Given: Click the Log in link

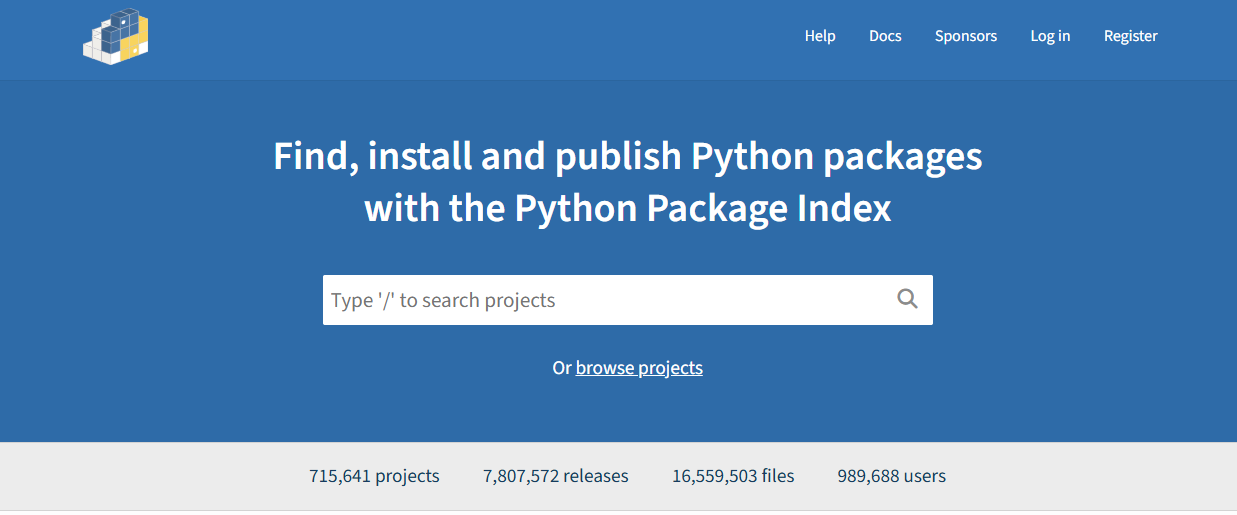Looking at the screenshot, I should coord(1050,36).
